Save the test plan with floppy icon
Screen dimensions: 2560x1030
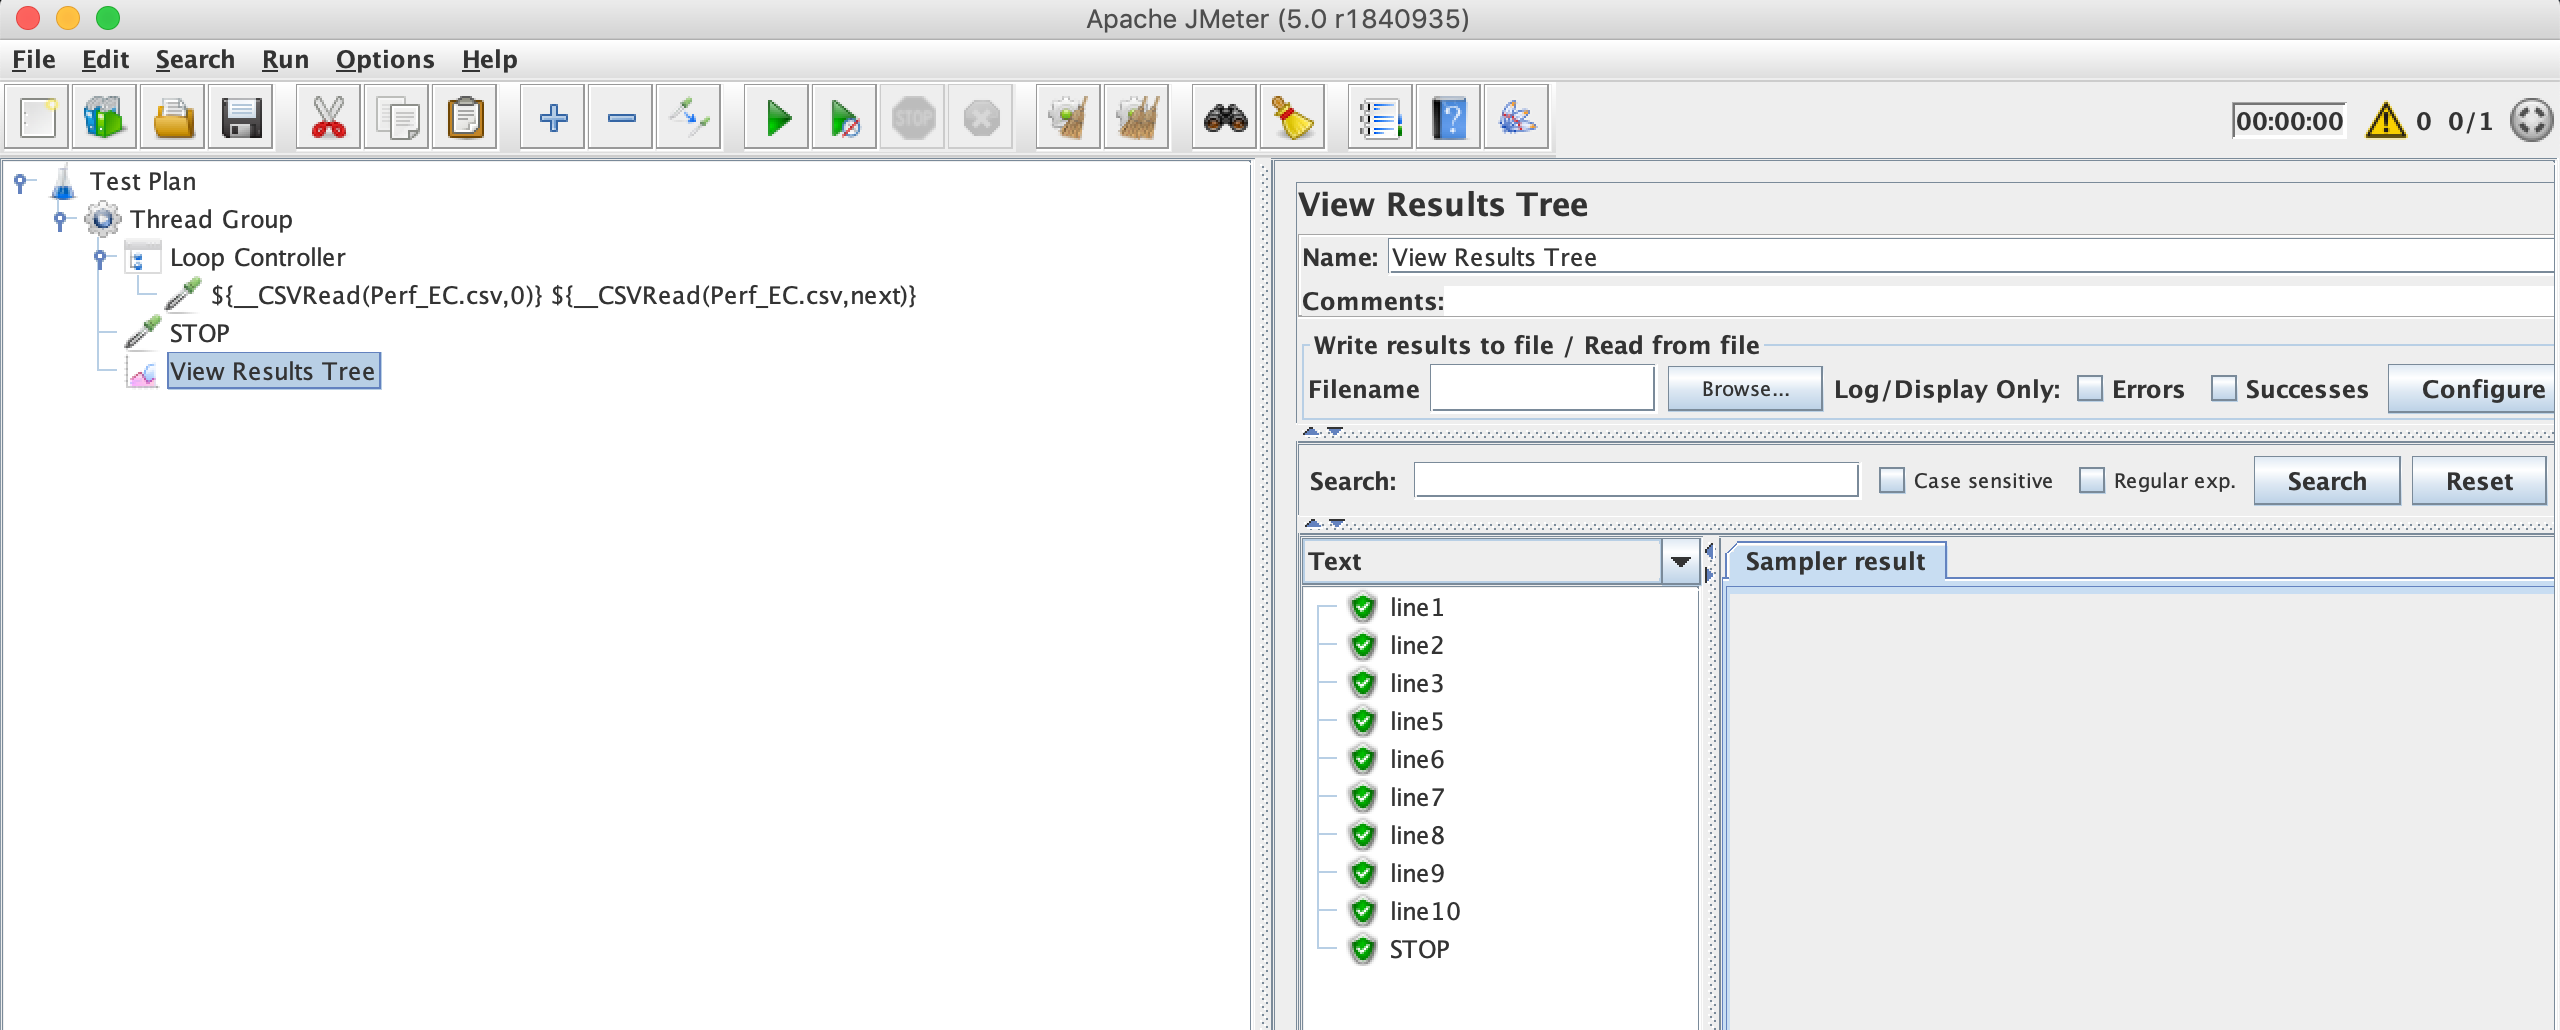241,119
